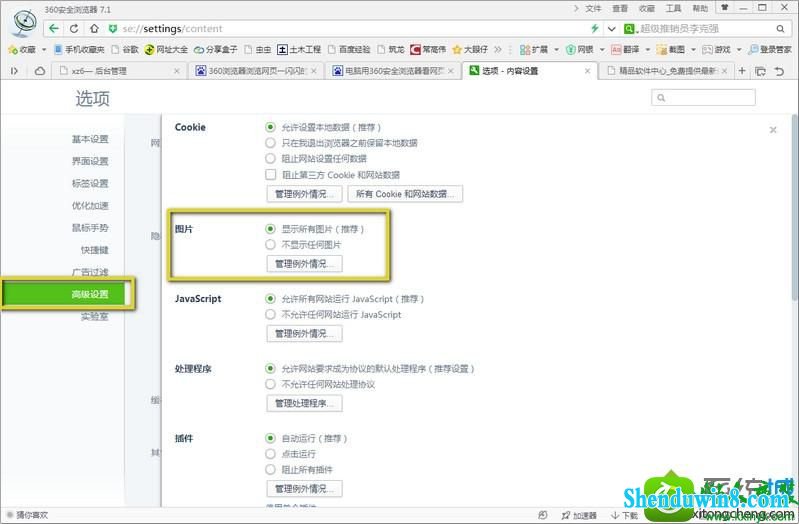Open the address bar history dropdown arrow

tap(611, 29)
